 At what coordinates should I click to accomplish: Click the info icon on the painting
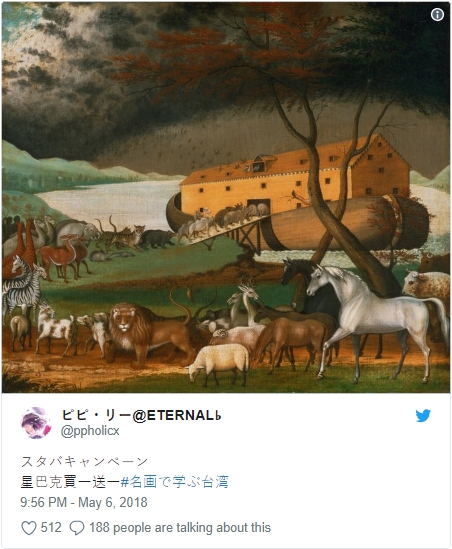437,15
